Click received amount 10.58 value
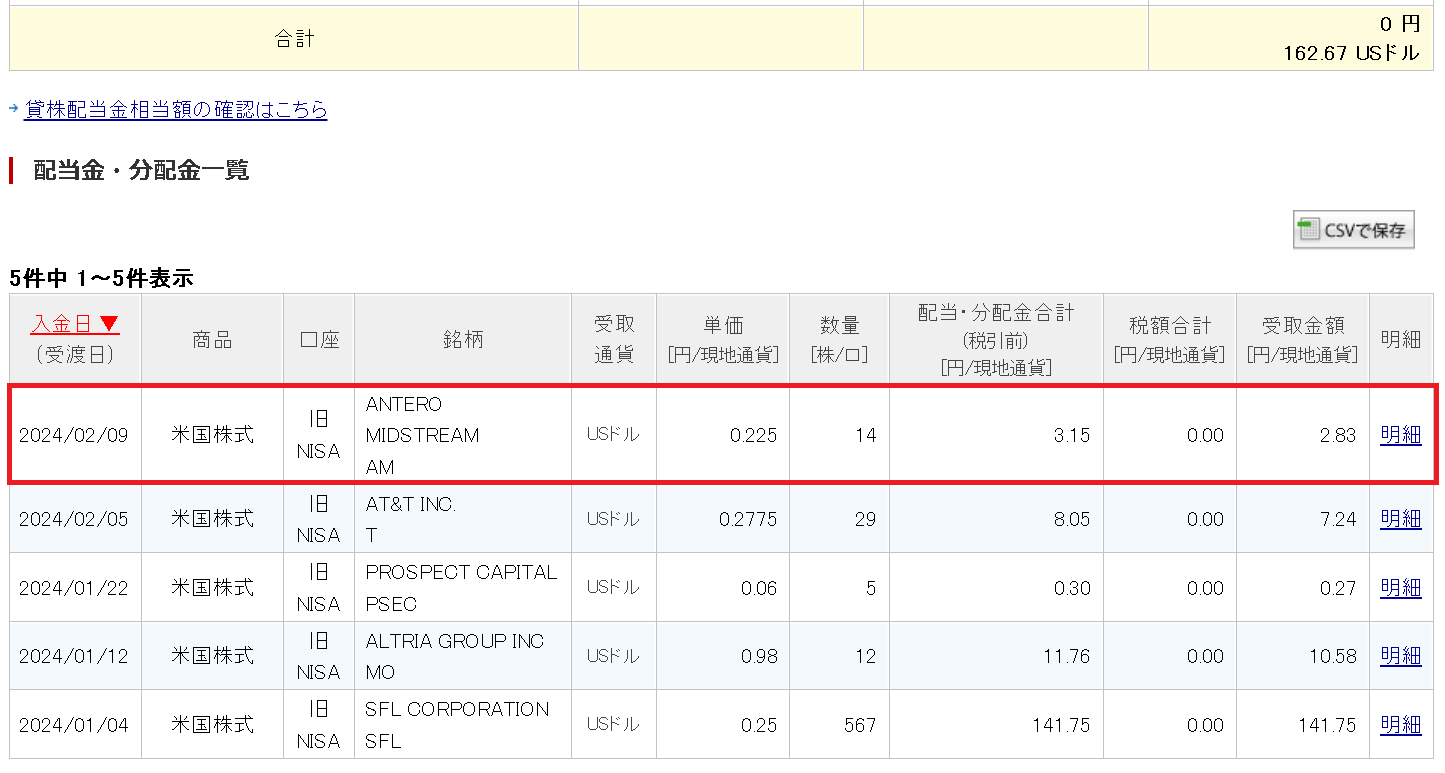1445x773 pixels. tap(1333, 656)
